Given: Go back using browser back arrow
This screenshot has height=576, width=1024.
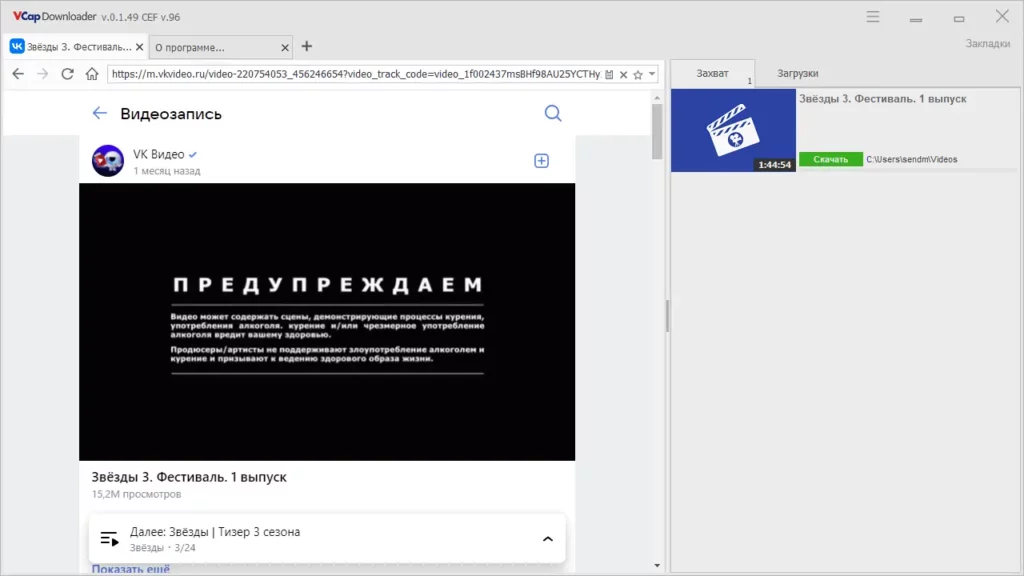Looking at the screenshot, I should [x=18, y=74].
